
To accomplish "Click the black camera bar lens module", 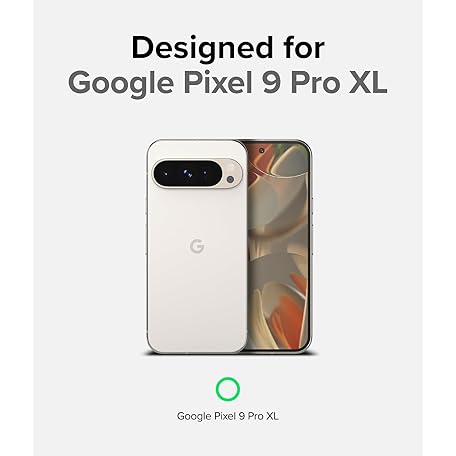I will [188, 174].
